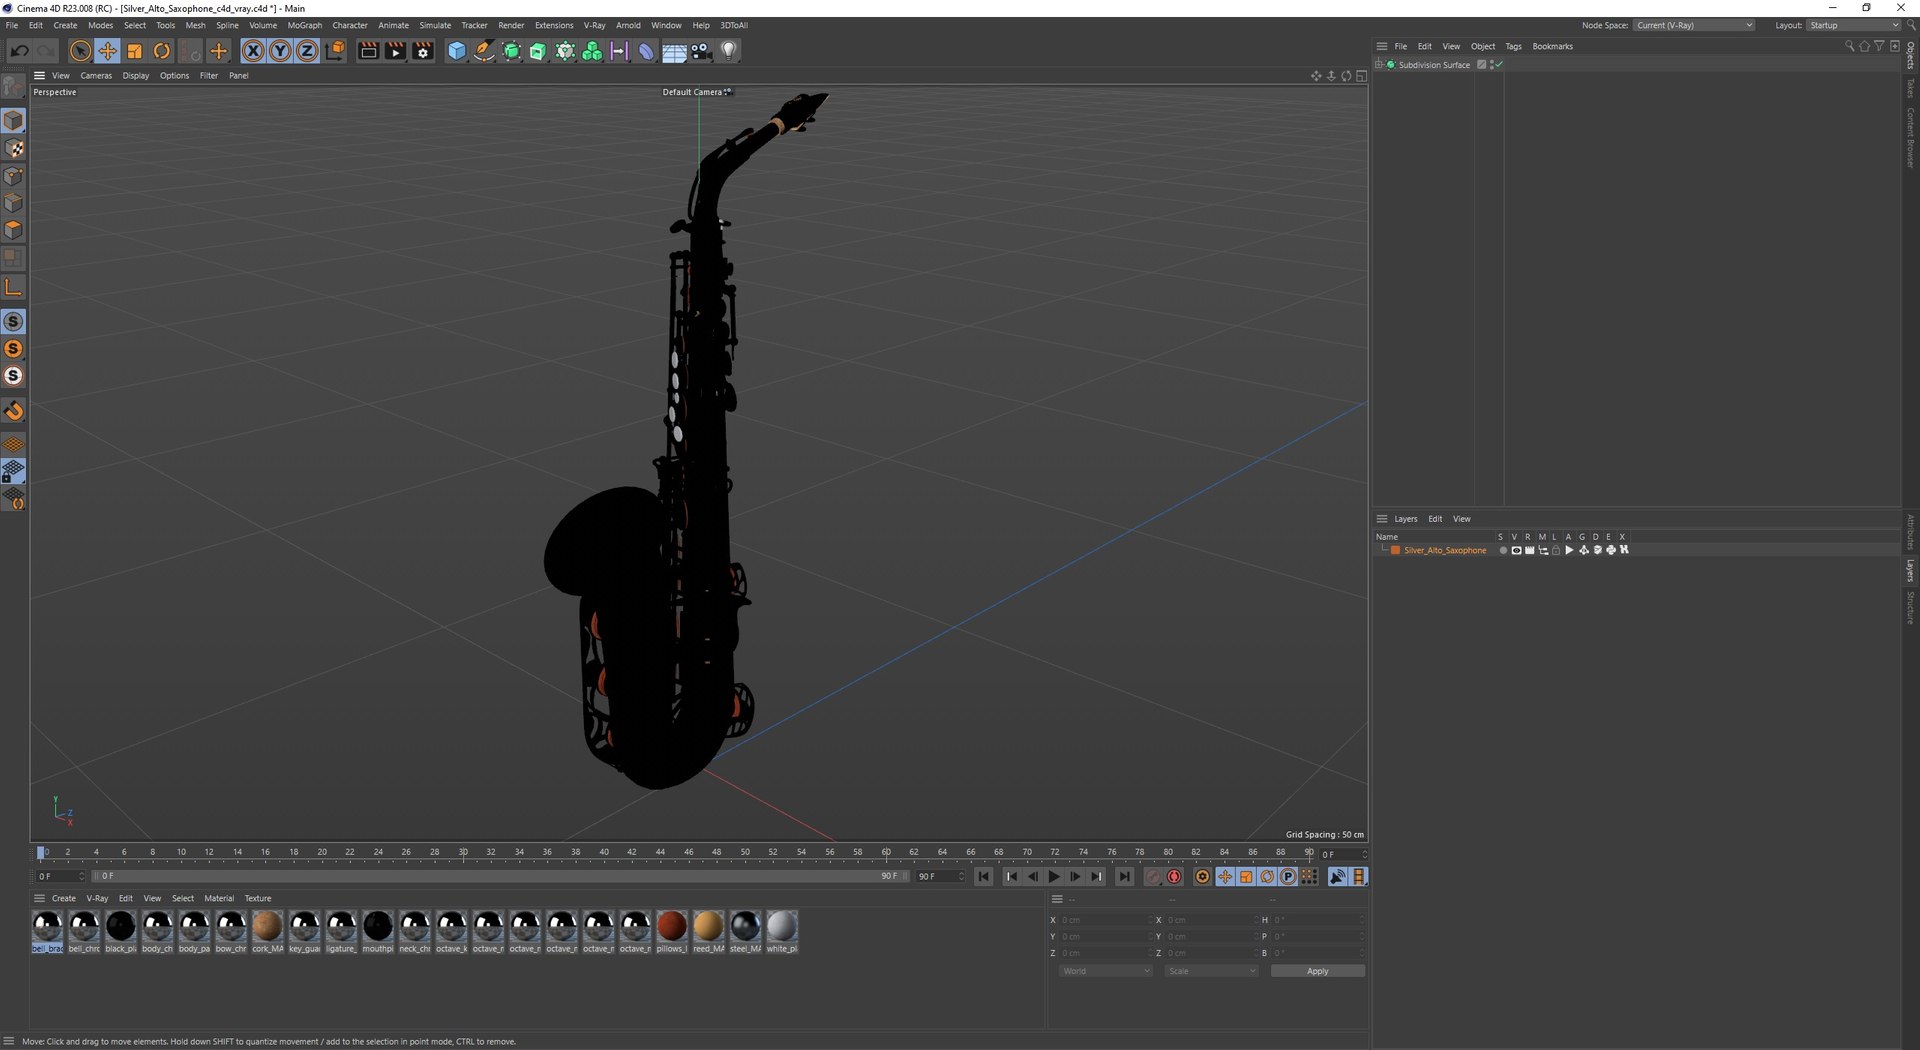Image resolution: width=1920 pixels, height=1050 pixels.
Task: Open the Render menu
Action: pyautogui.click(x=511, y=25)
